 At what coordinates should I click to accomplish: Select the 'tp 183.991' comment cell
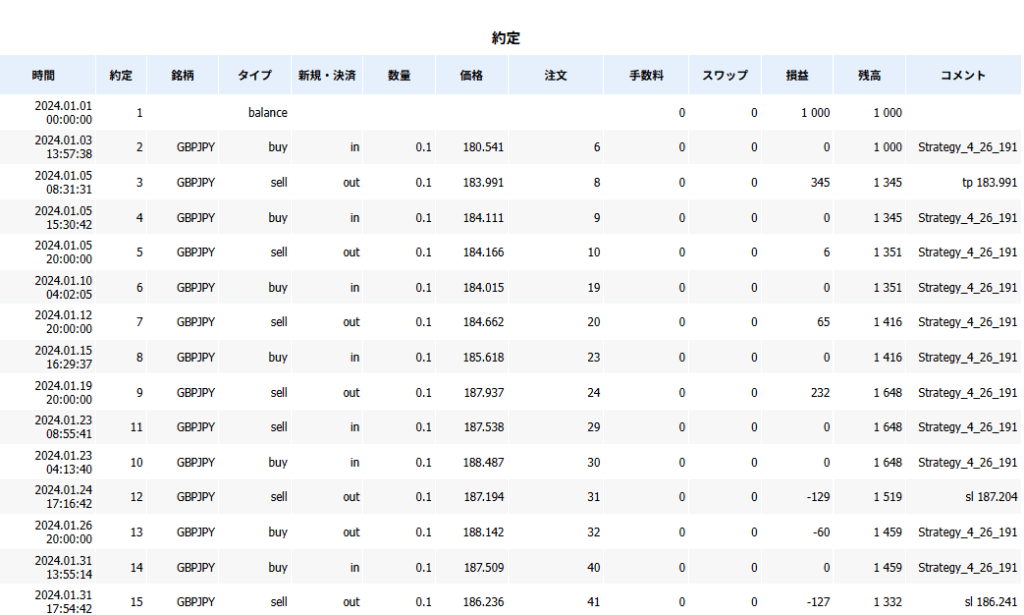983,183
